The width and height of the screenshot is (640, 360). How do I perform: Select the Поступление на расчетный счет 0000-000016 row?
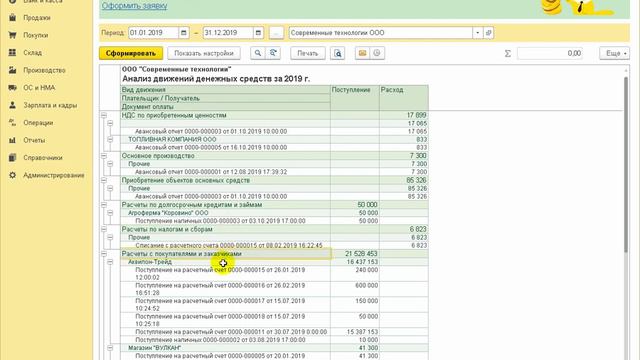point(225,289)
